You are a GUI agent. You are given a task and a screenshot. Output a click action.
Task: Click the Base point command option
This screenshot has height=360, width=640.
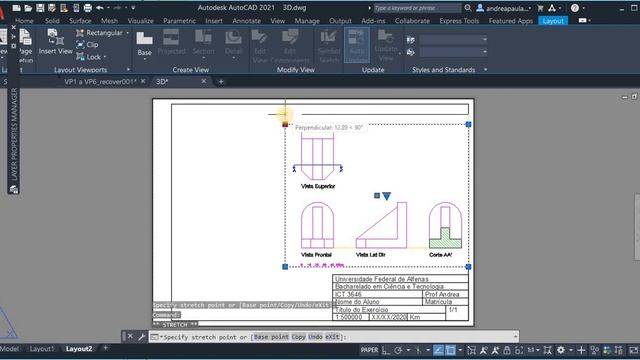coord(271,337)
